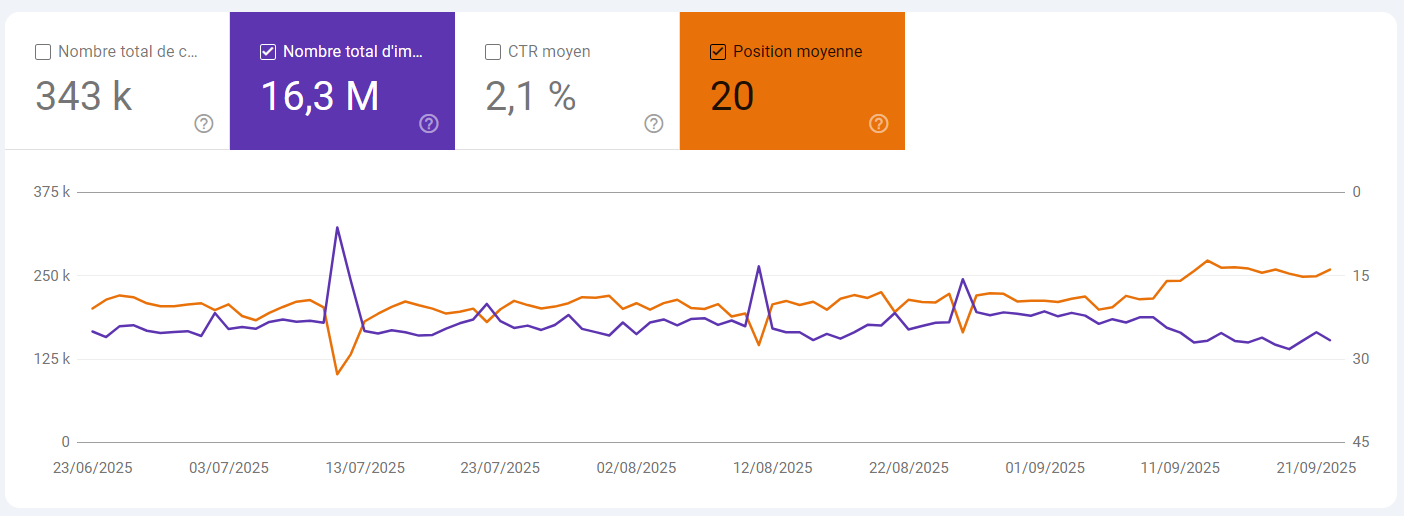The width and height of the screenshot is (1404, 516).
Task: Click help icon on CTR moyen card
Action: [x=654, y=124]
